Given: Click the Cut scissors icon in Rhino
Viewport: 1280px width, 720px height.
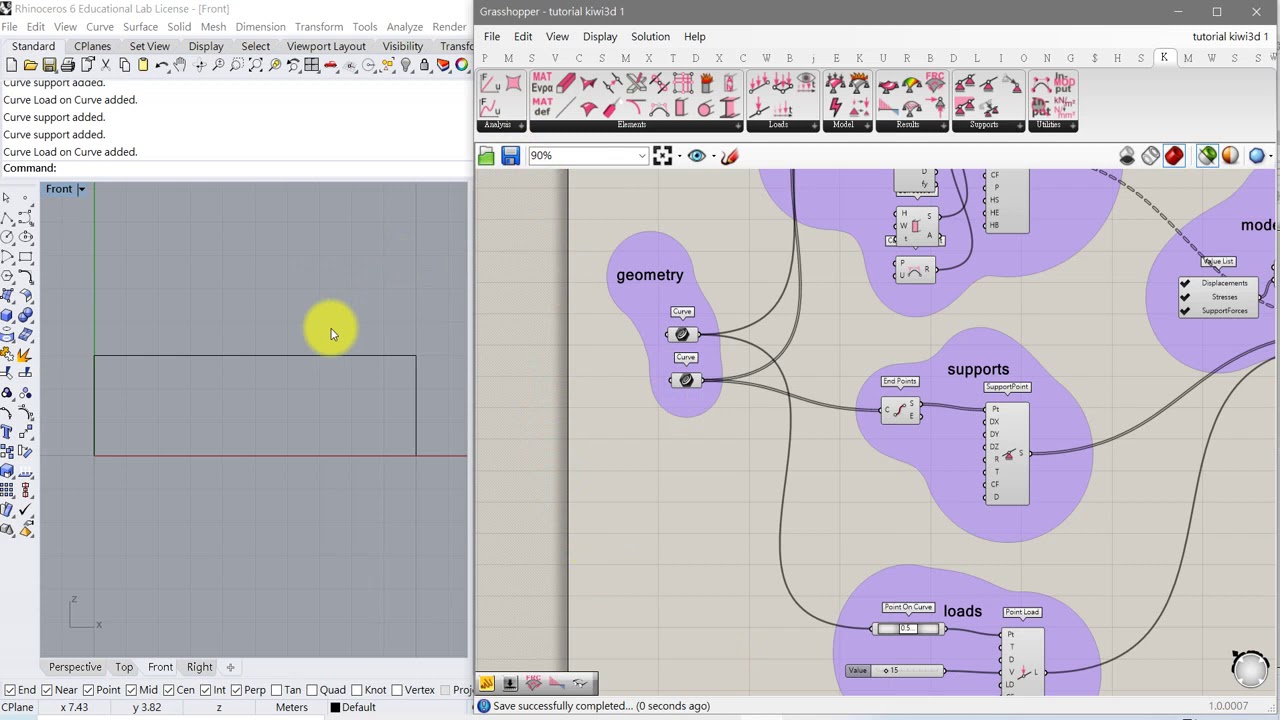Looking at the screenshot, I should coord(106,65).
